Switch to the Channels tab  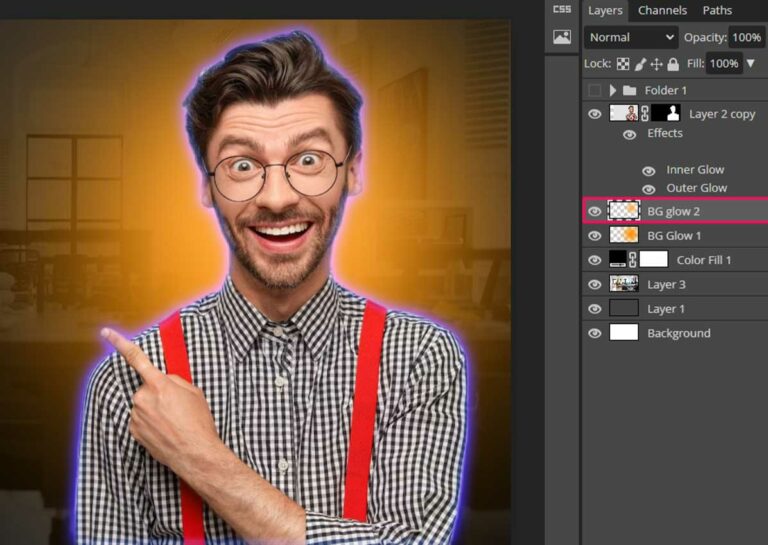[x=662, y=10]
